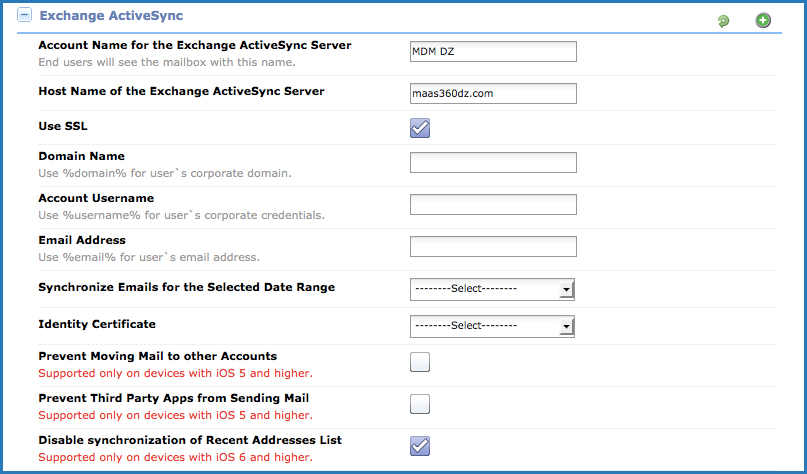The width and height of the screenshot is (807, 474).
Task: Click the arrow button on date range select
Action: tap(566, 289)
